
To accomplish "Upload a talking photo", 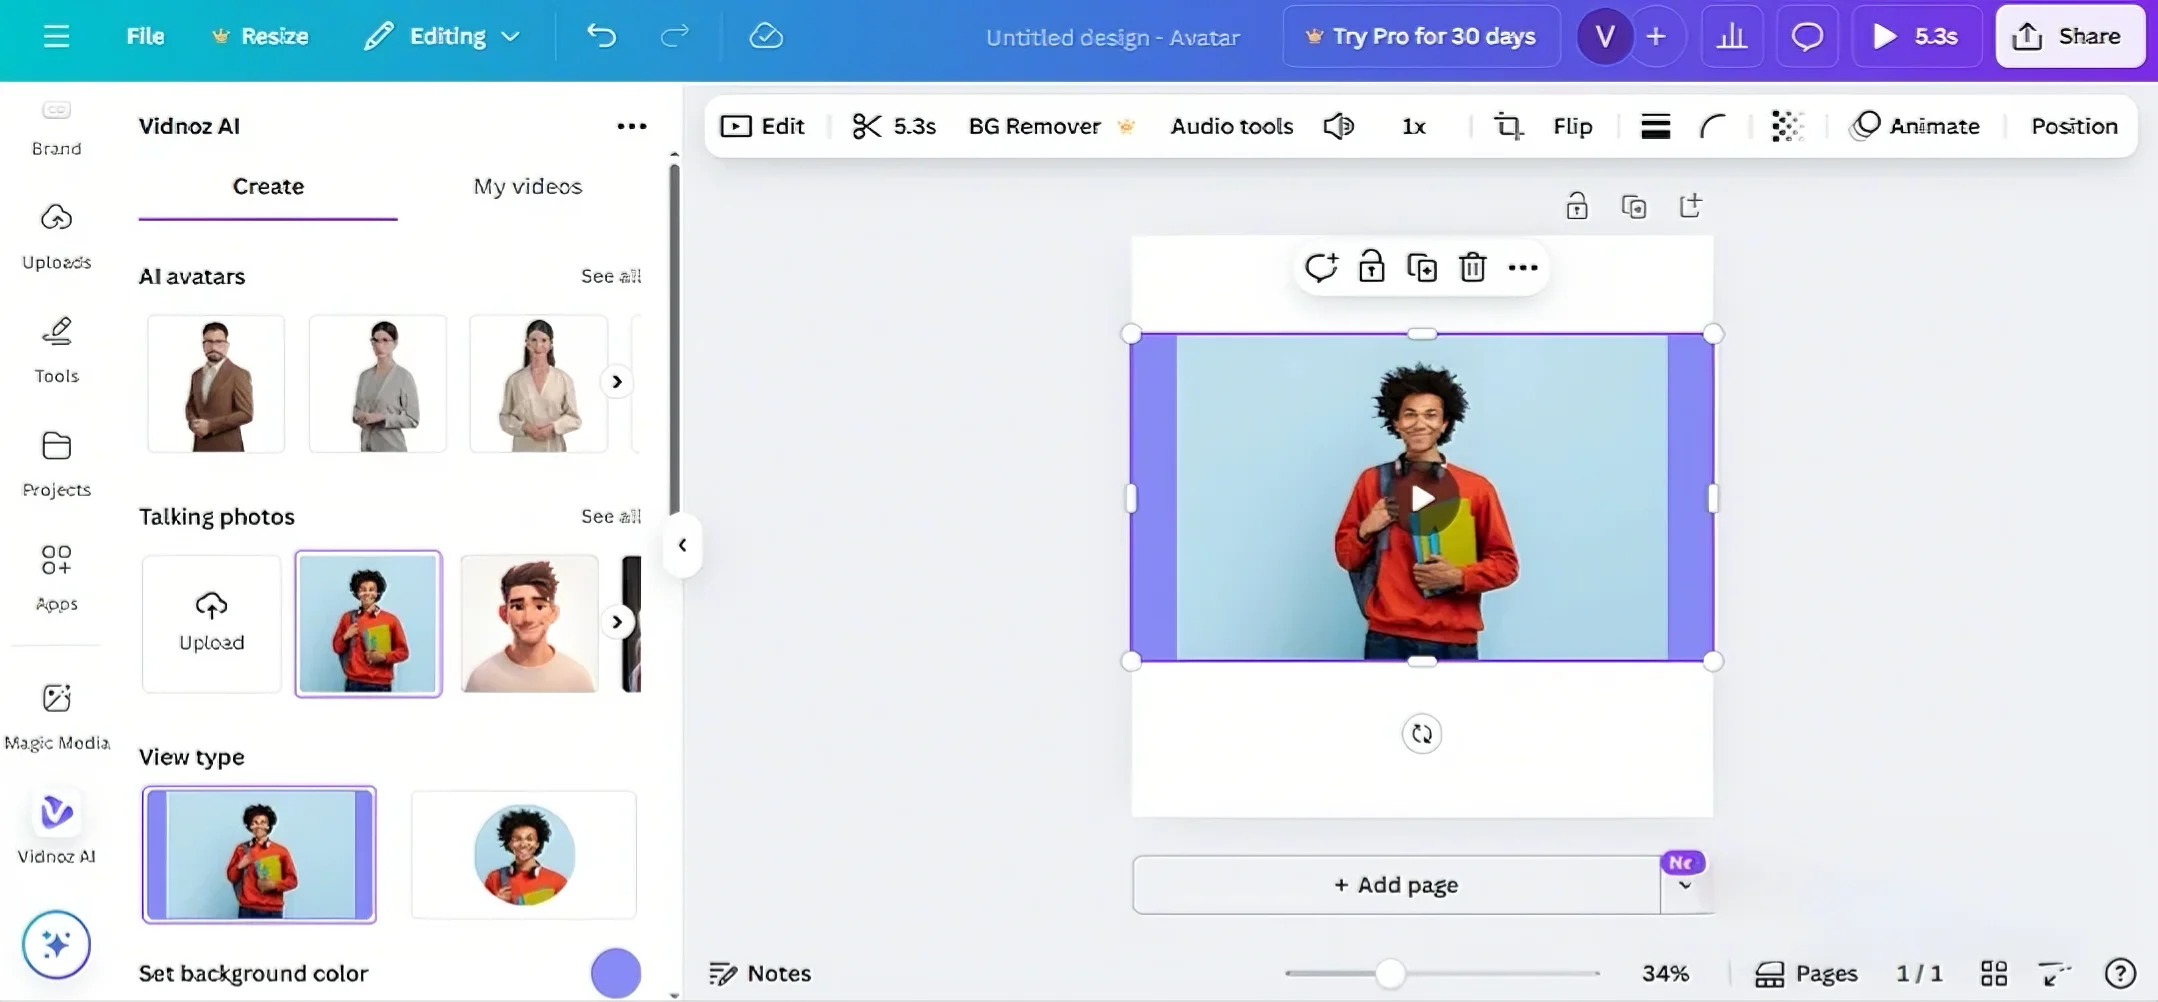I will click(212, 624).
